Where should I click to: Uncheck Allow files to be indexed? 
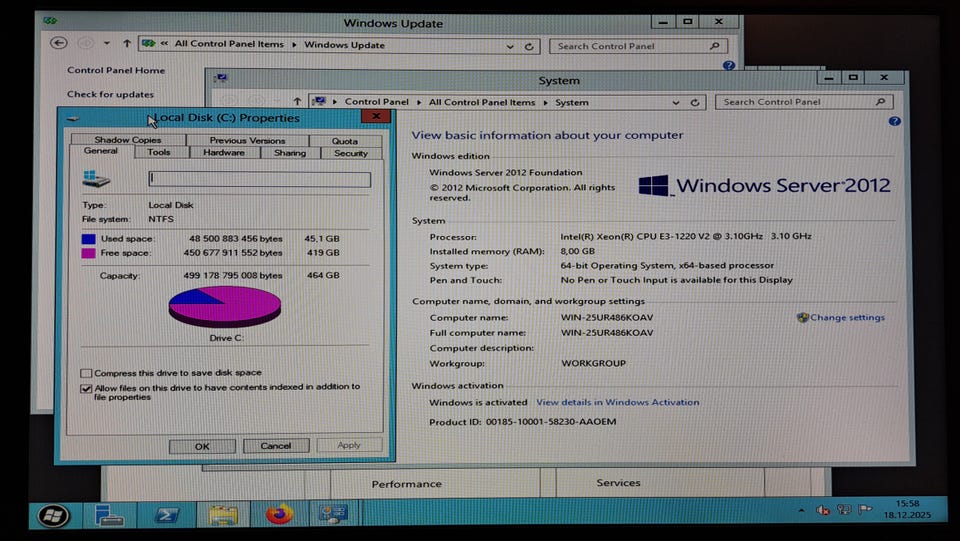pos(86,388)
